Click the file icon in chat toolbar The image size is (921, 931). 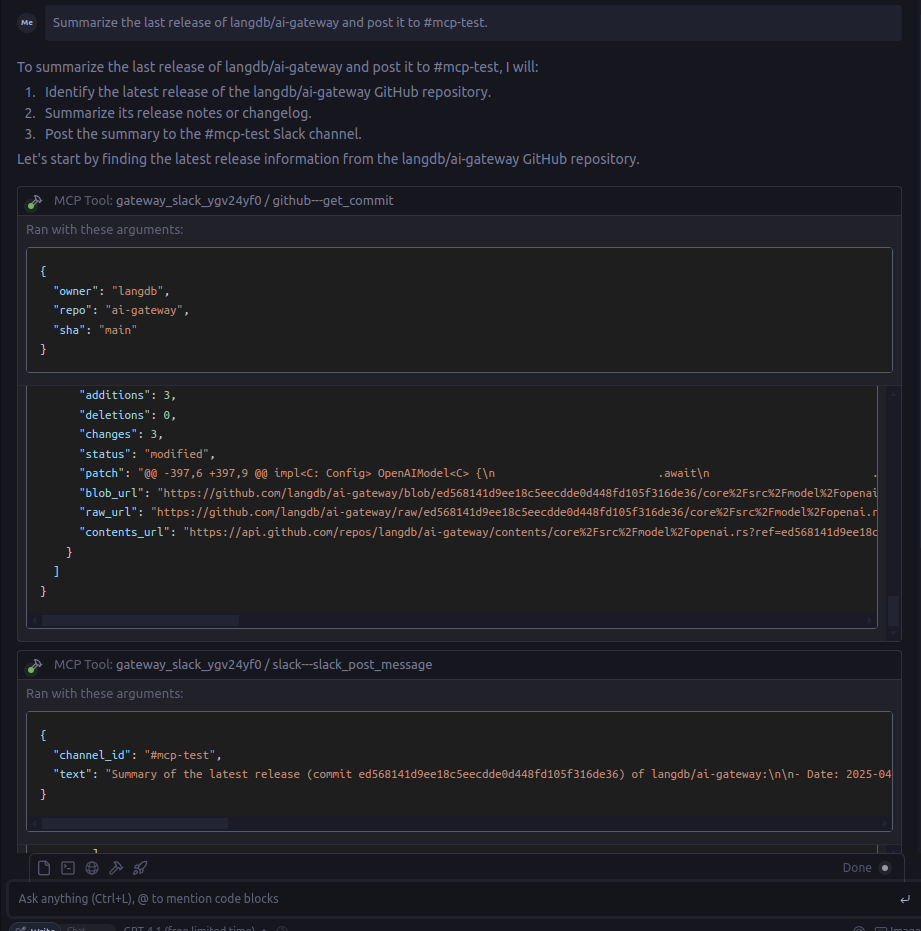click(43, 868)
